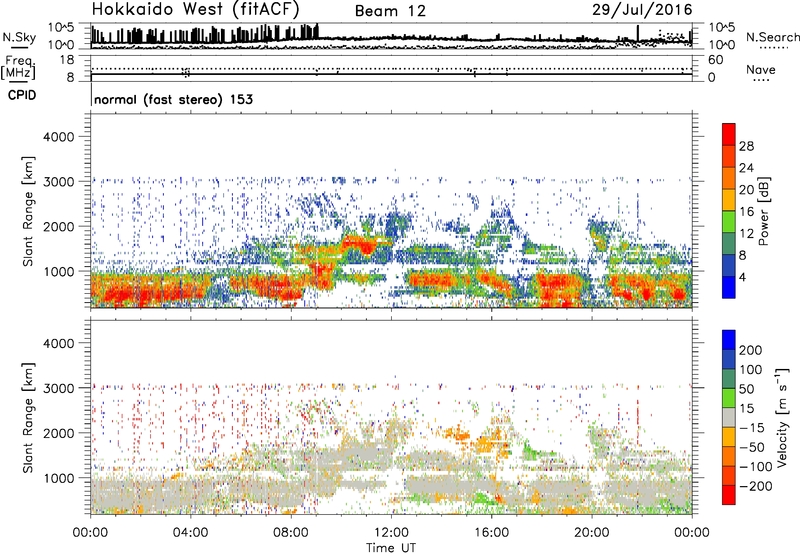The width and height of the screenshot is (800, 554).
Task: Click the 'Beam 12' label
Action: tap(390, 11)
